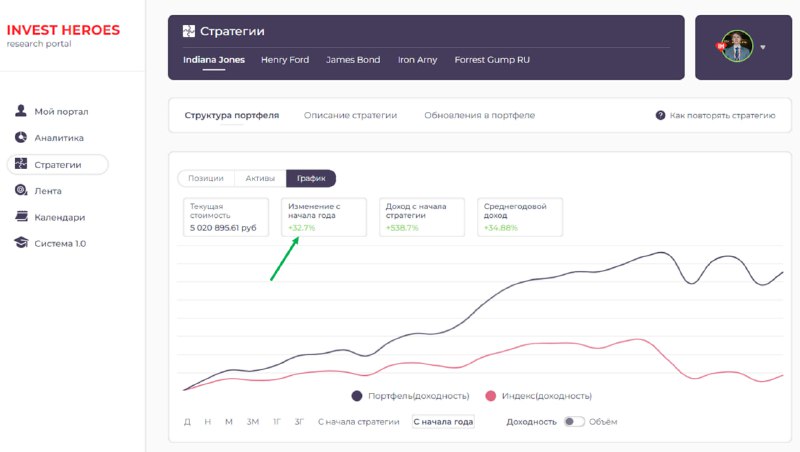Select the Н week period
Screen dimensions: 800x452
[x=208, y=422]
